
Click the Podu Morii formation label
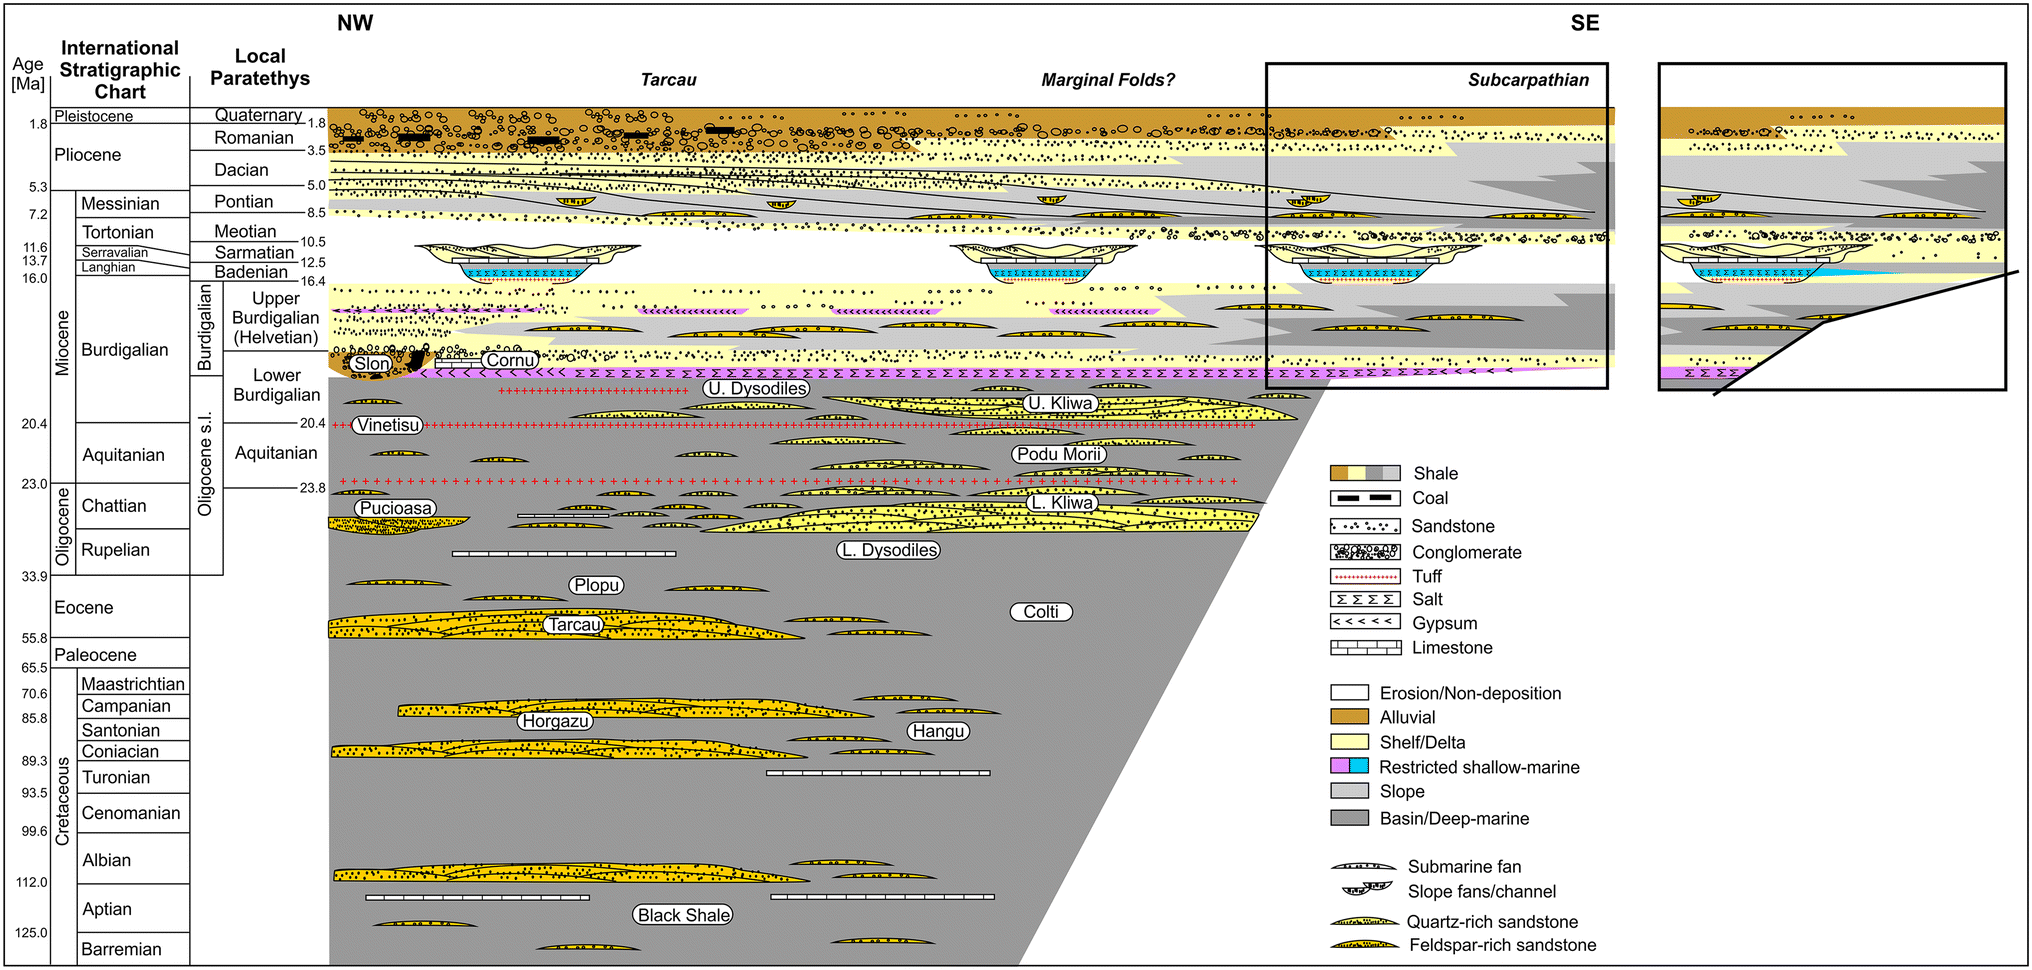point(1059,454)
